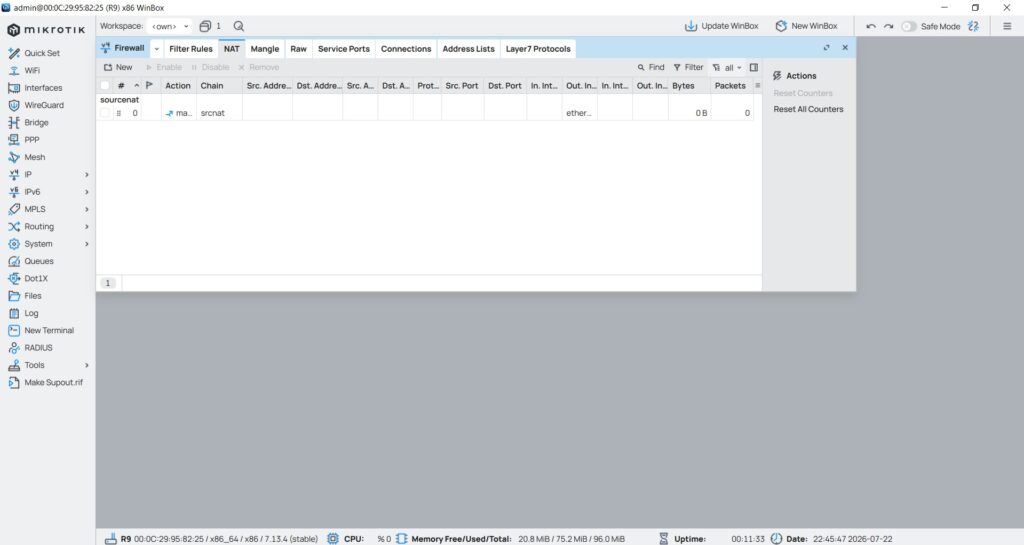Switch to the Raw tab

298,49
